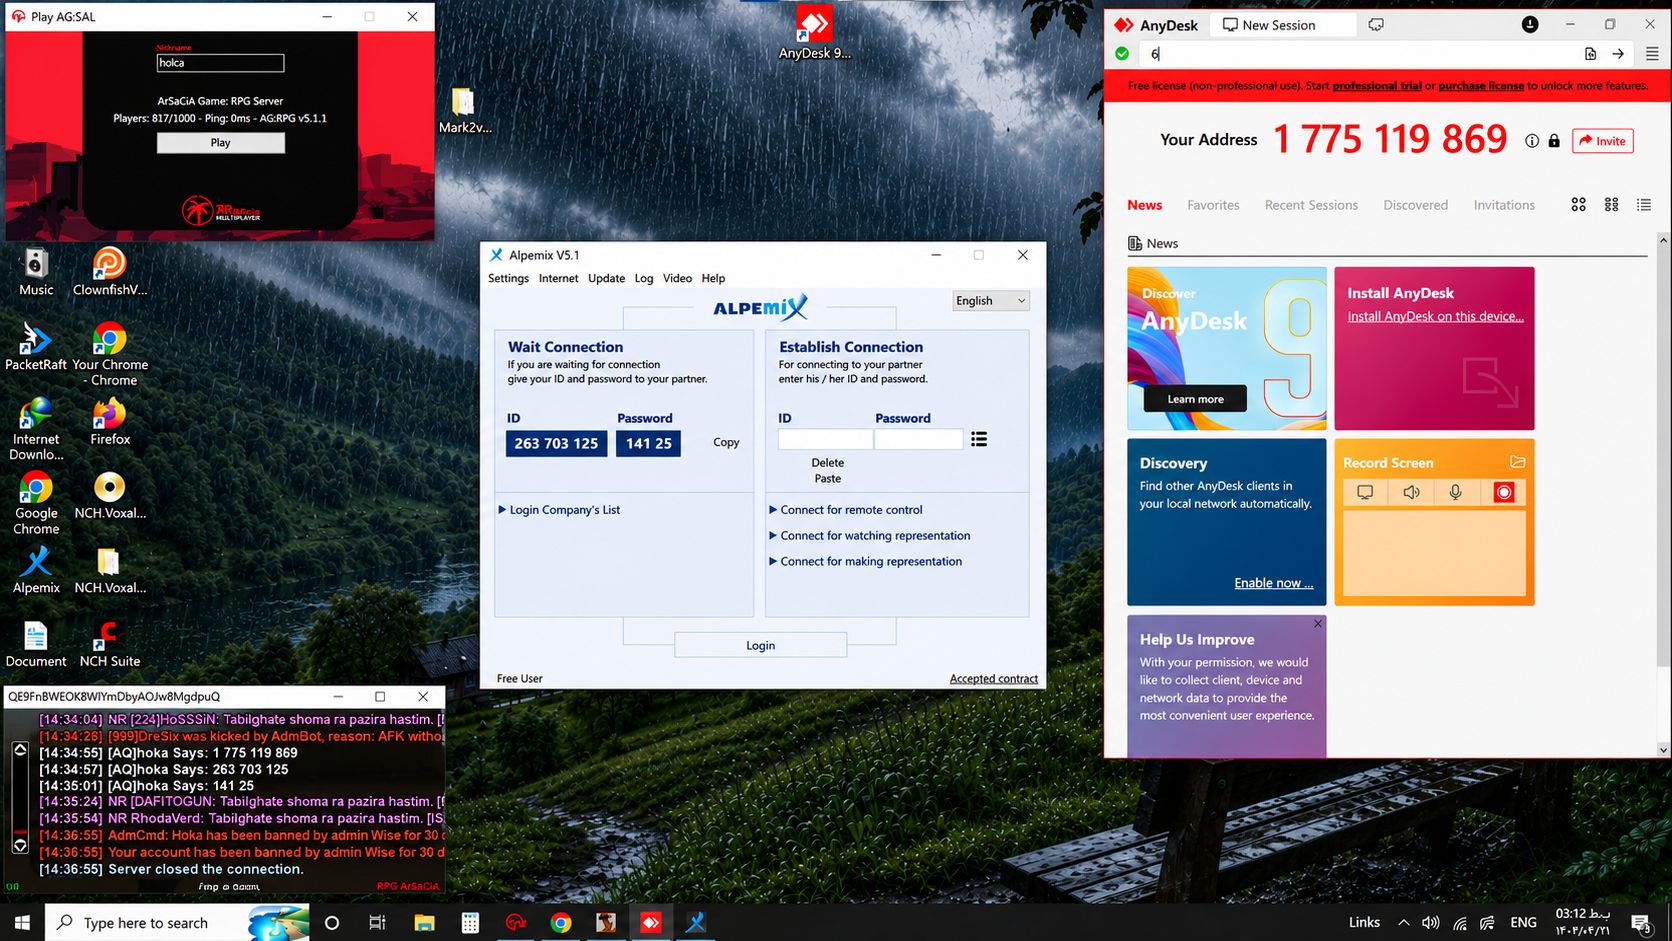Open Alpemix icon in the taskbar

(696, 922)
